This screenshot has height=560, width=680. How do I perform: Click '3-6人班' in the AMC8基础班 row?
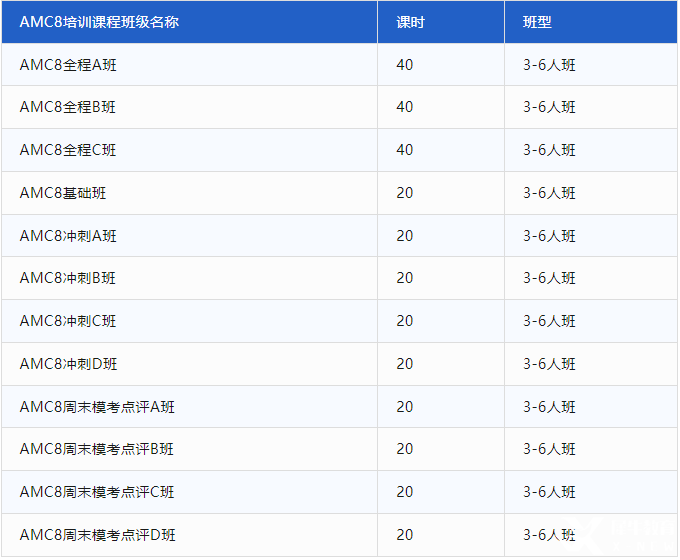pyautogui.click(x=549, y=193)
